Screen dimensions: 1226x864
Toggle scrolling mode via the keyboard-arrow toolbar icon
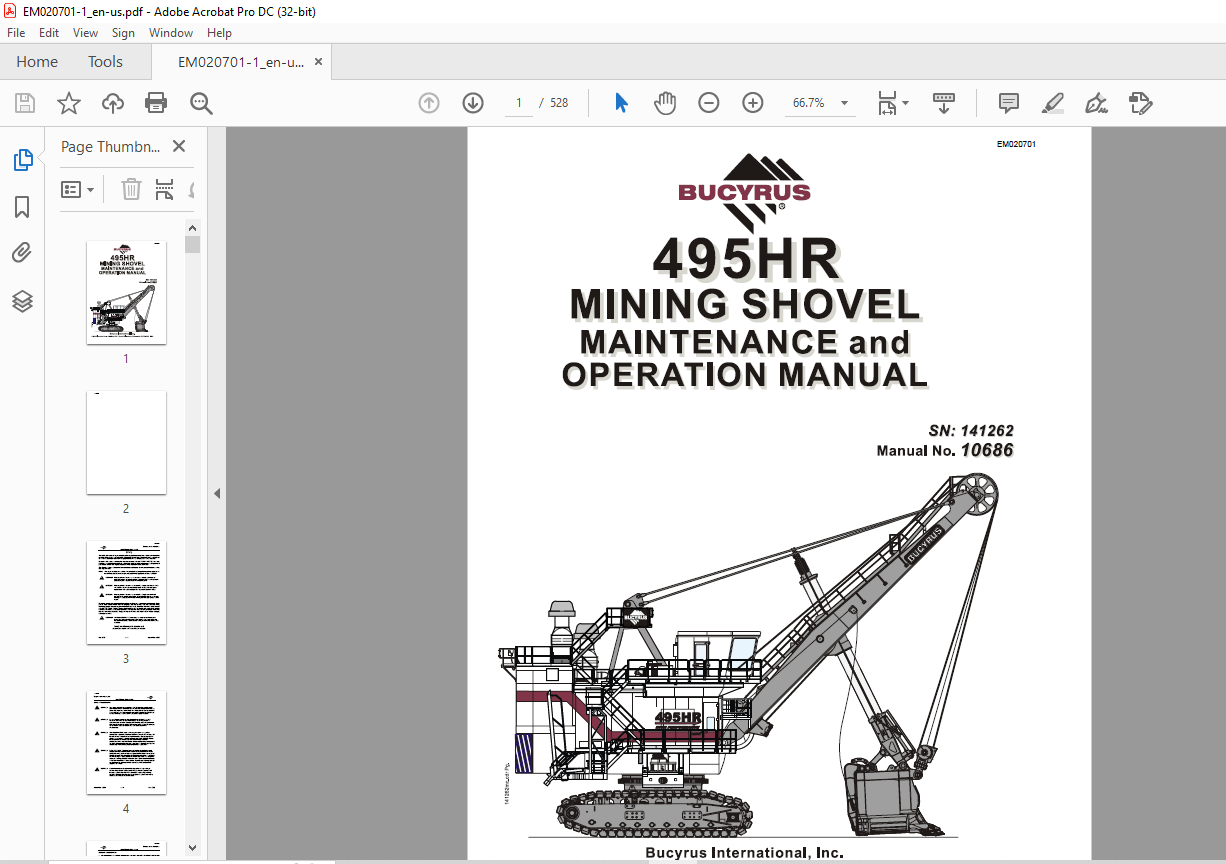[x=944, y=103]
